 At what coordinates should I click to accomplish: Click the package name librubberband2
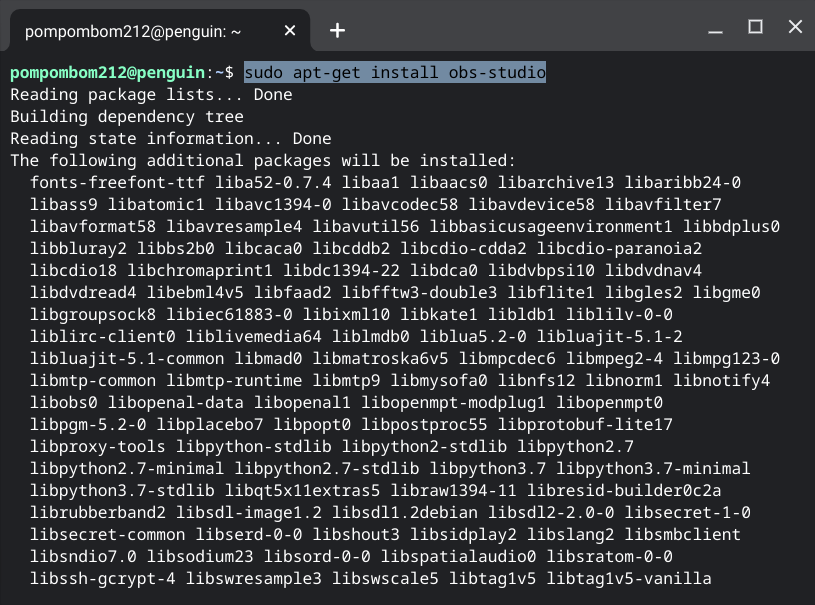[98, 512]
